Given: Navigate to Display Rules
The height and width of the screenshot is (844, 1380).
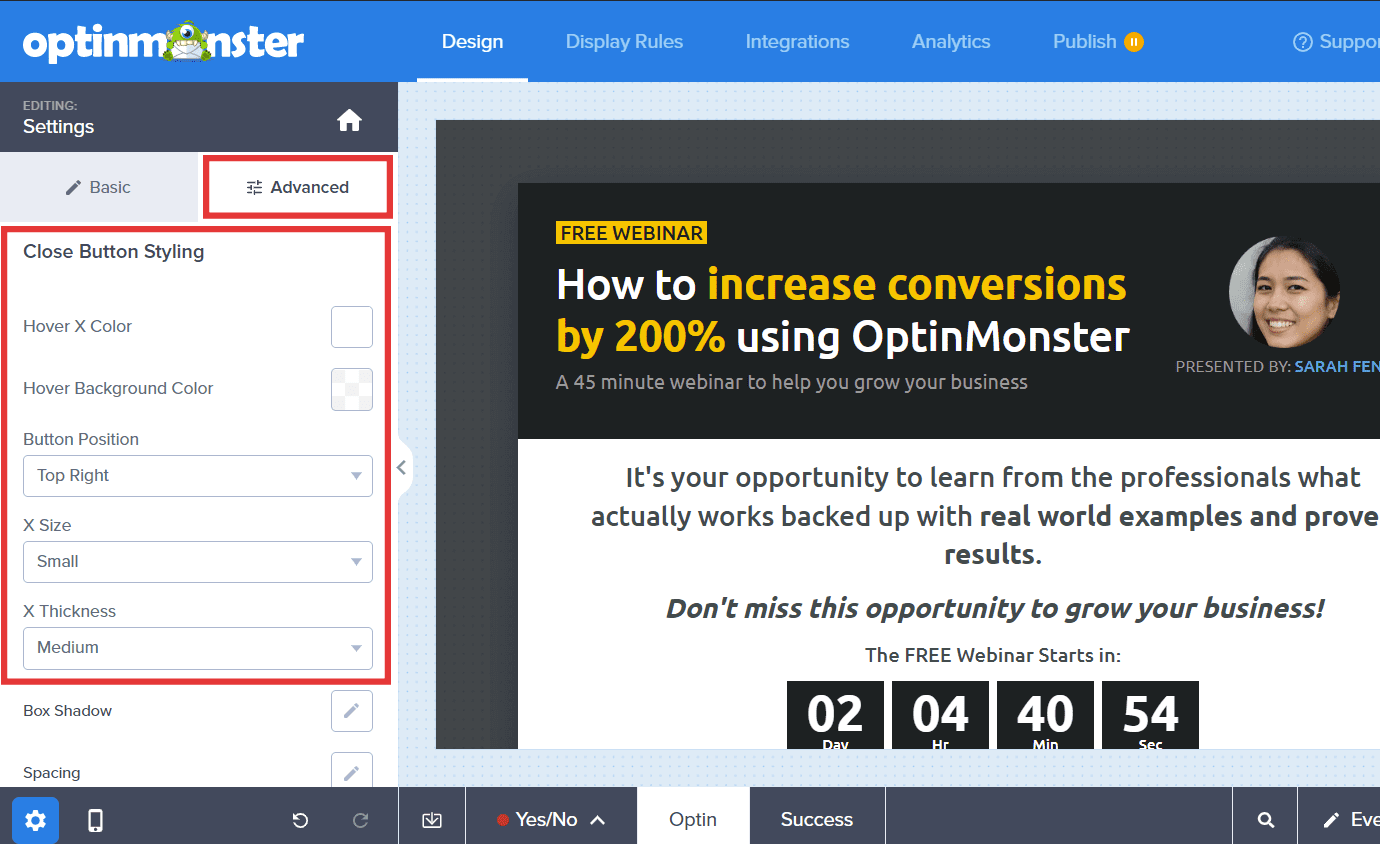Looking at the screenshot, I should click(x=624, y=42).
